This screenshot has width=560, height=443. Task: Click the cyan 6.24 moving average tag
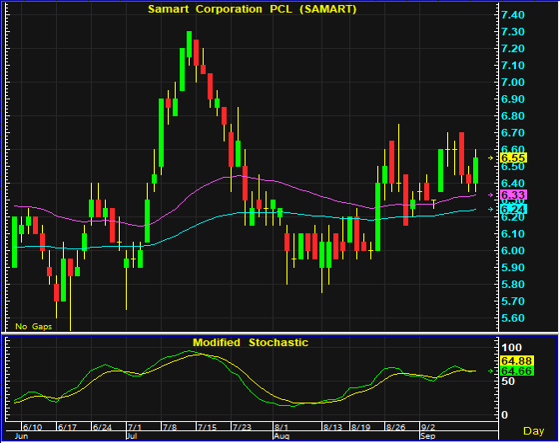tap(514, 209)
